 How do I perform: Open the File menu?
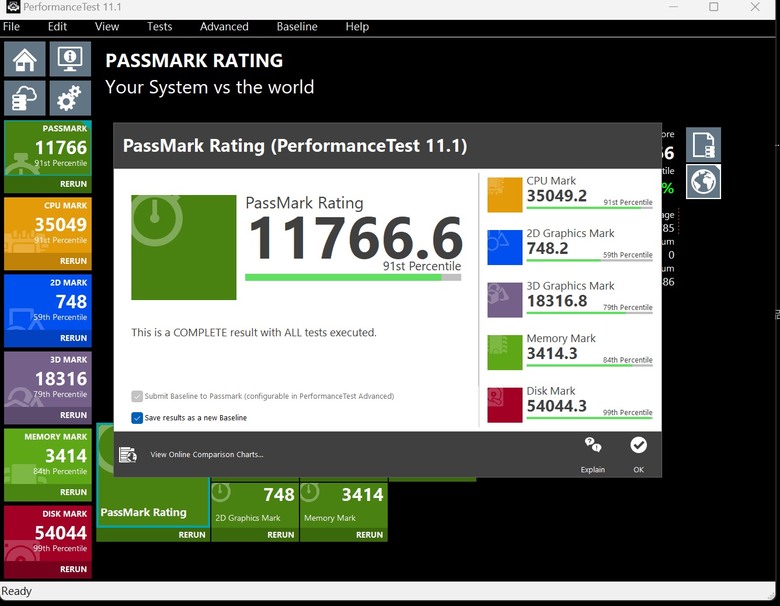(x=11, y=26)
